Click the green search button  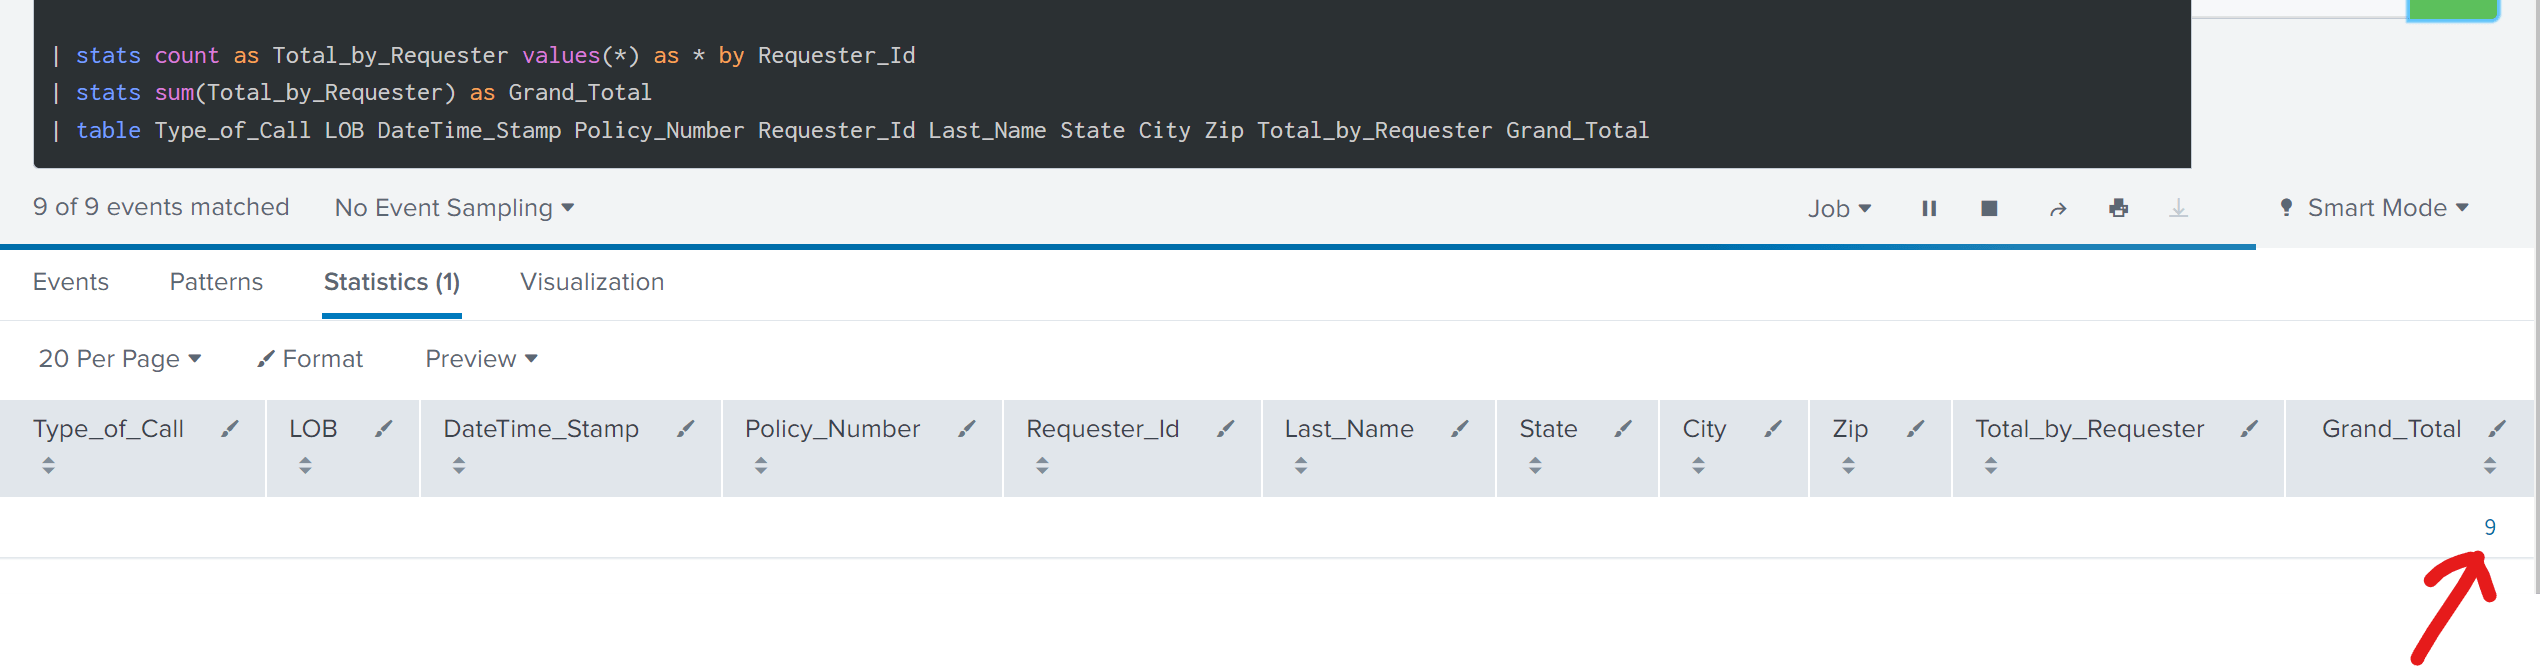[x=2452, y=9]
